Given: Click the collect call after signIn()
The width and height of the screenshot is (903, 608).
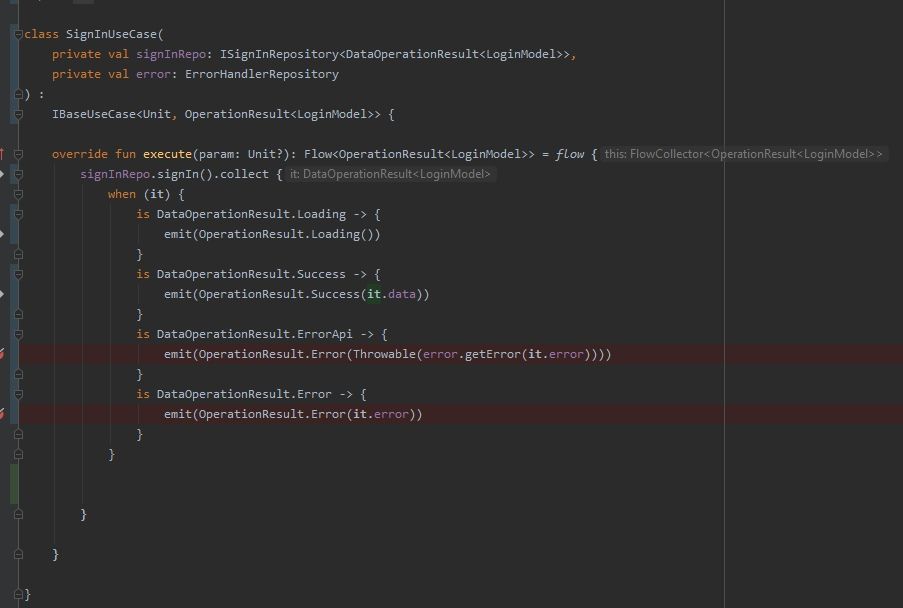Looking at the screenshot, I should point(244,174).
